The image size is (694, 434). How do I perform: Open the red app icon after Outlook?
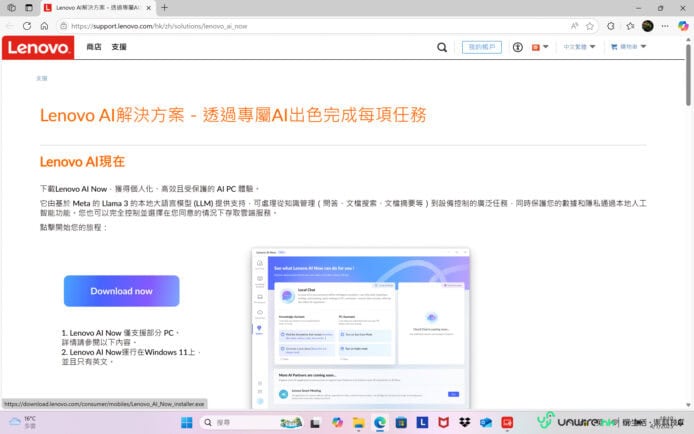click(x=507, y=423)
